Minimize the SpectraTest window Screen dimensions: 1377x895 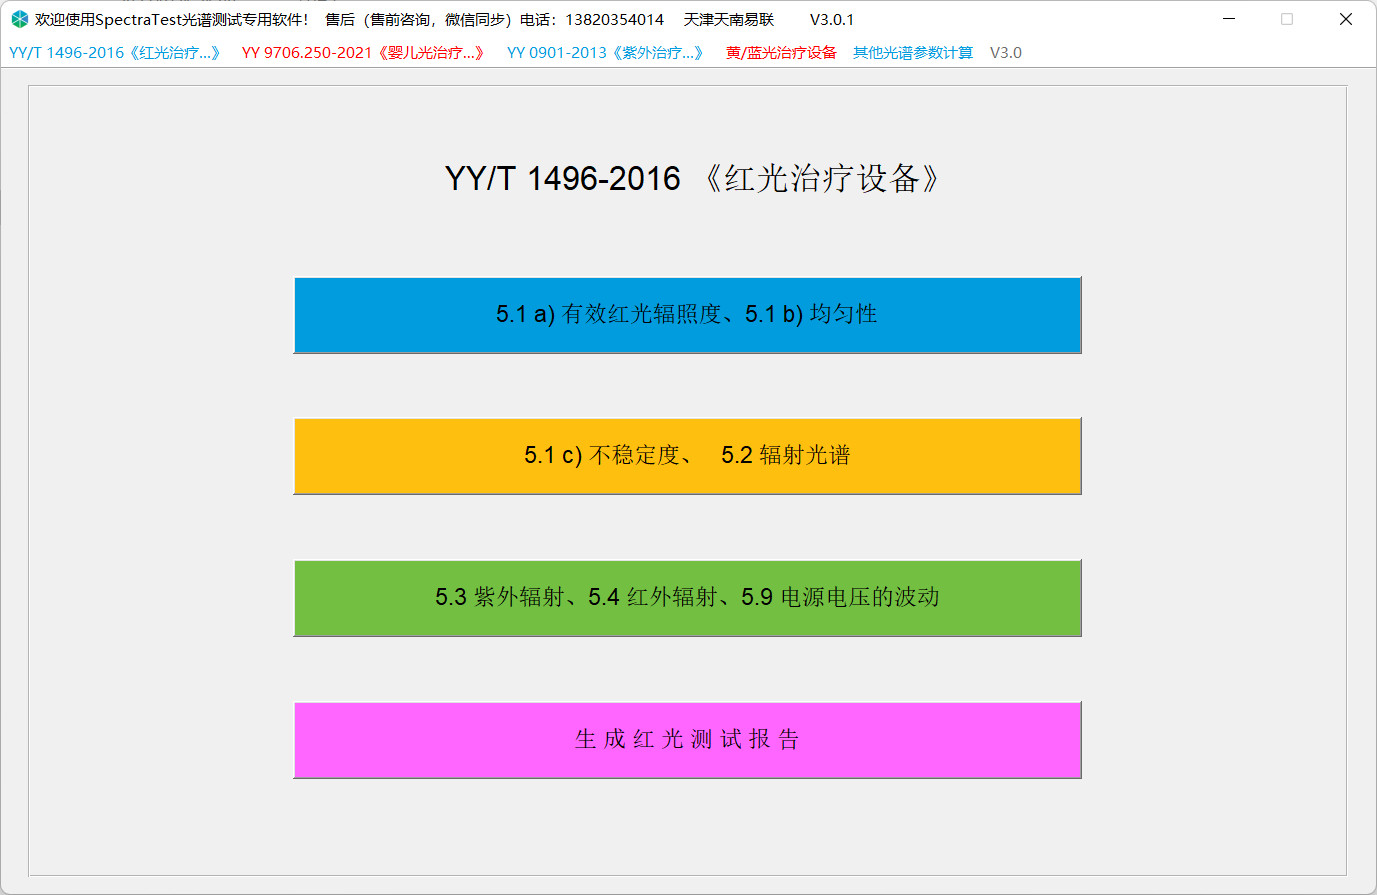[x=1229, y=19]
